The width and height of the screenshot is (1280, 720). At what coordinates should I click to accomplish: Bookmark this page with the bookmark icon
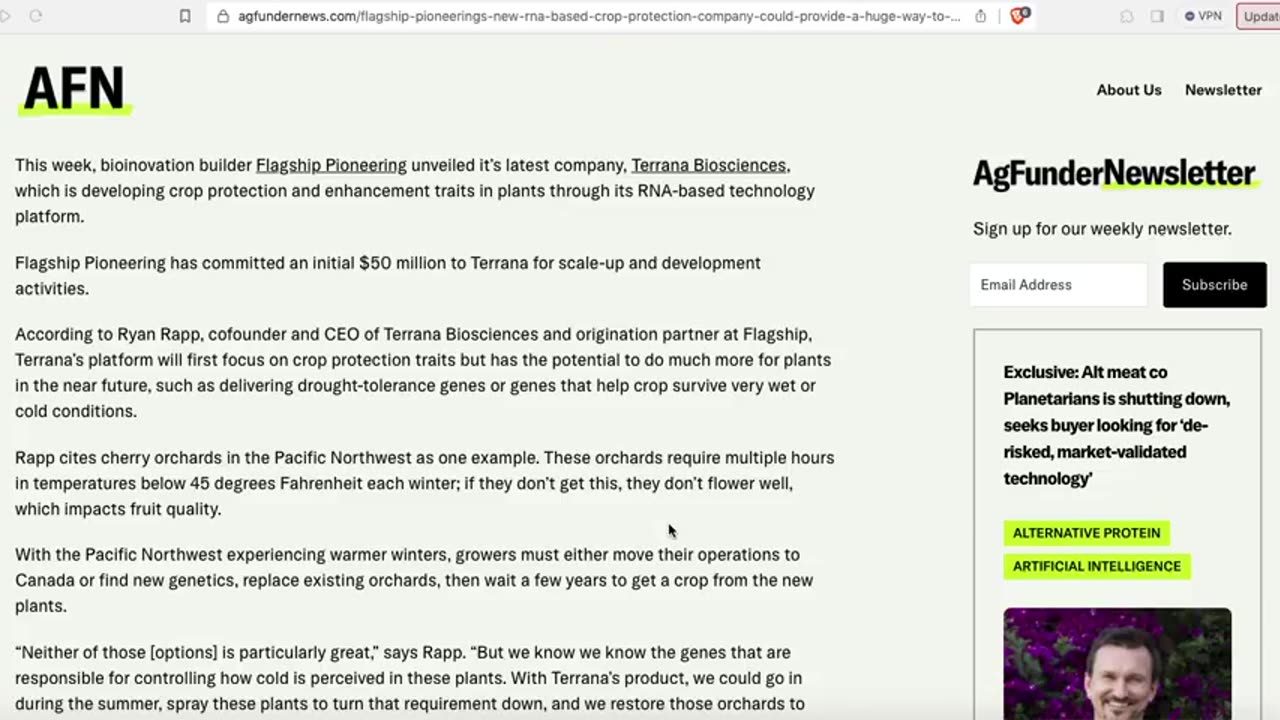coord(185,16)
